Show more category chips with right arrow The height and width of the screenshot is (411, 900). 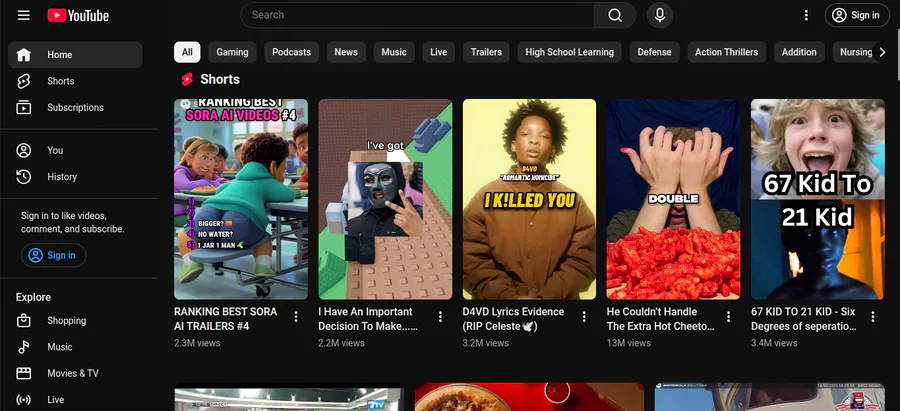pos(882,52)
